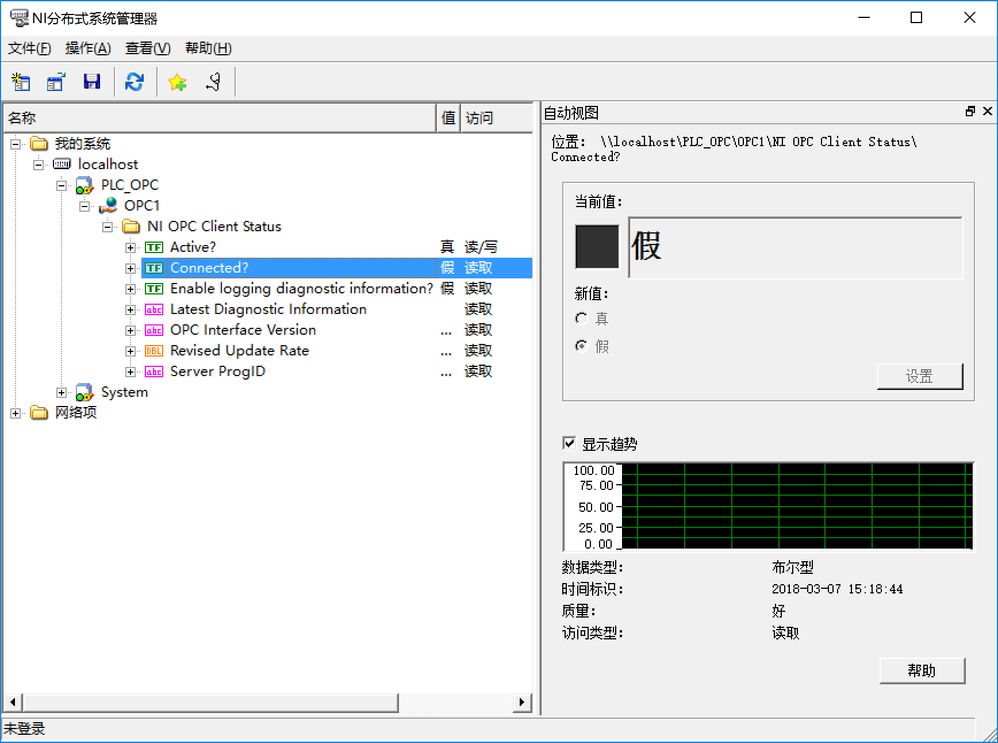Click the 访问 column header
The height and width of the screenshot is (743, 998).
point(496,118)
